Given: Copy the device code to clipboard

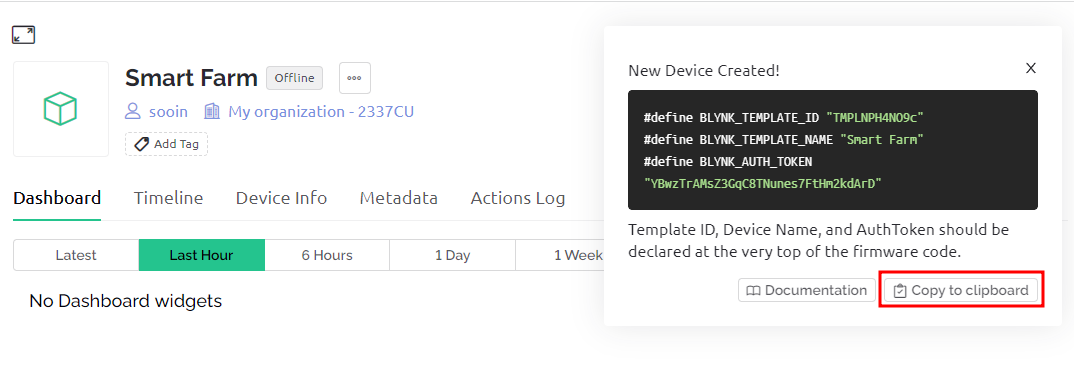Looking at the screenshot, I should tap(961, 291).
